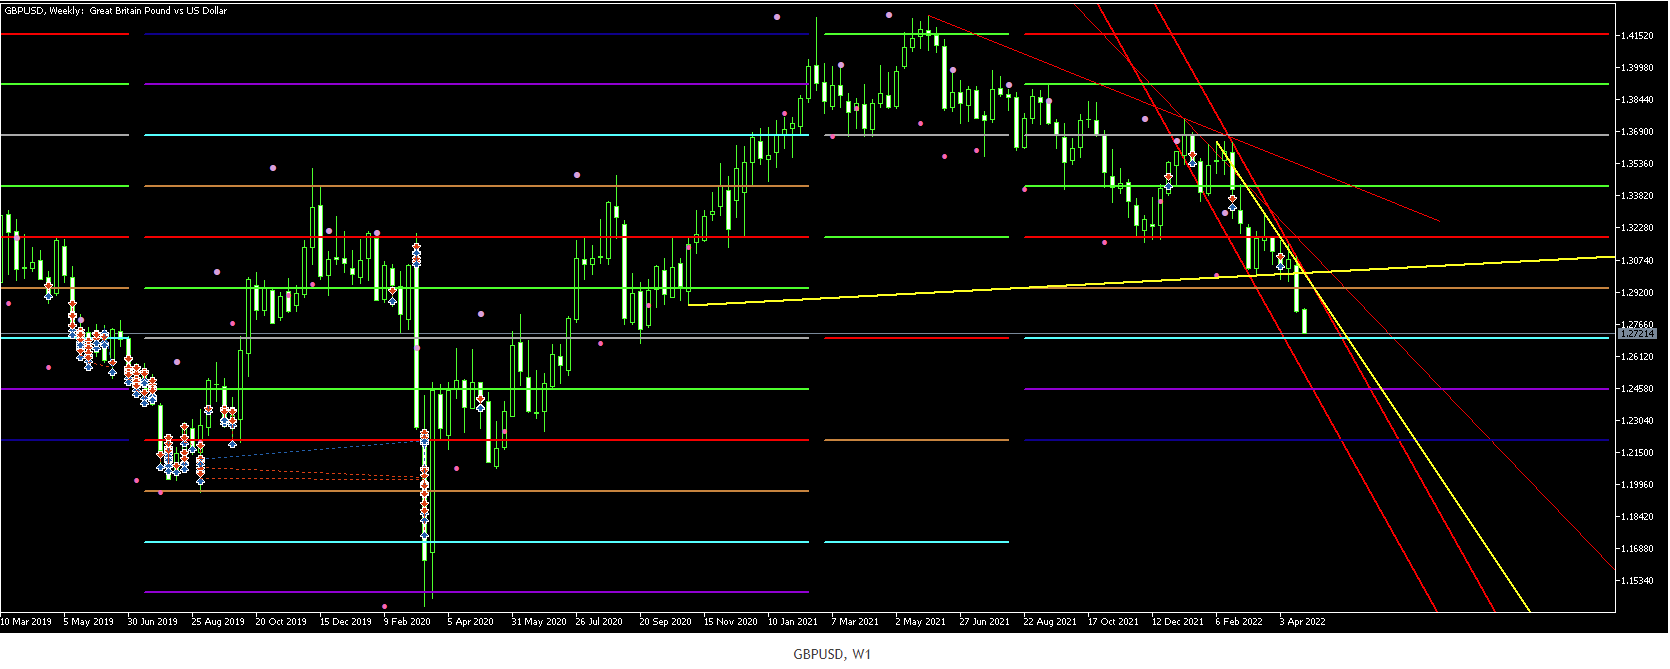Click time axis label '20 Oct 2019'

point(281,621)
